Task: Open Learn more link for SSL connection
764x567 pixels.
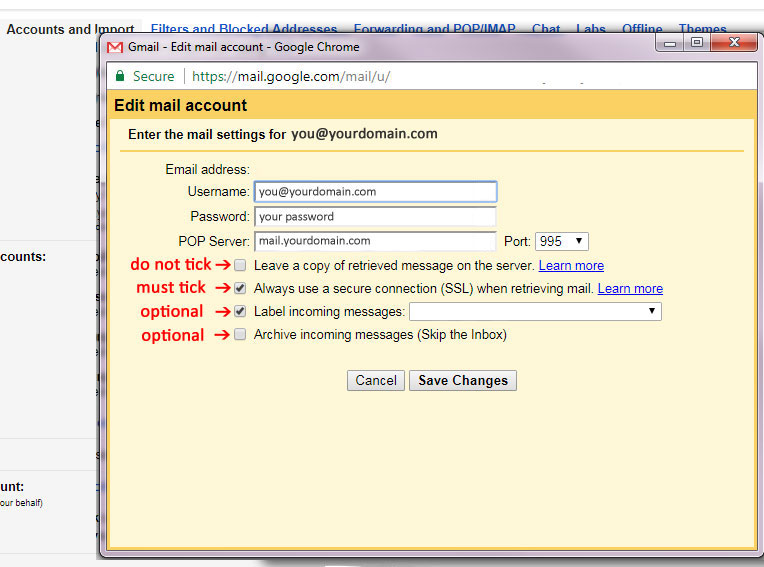Action: (630, 288)
